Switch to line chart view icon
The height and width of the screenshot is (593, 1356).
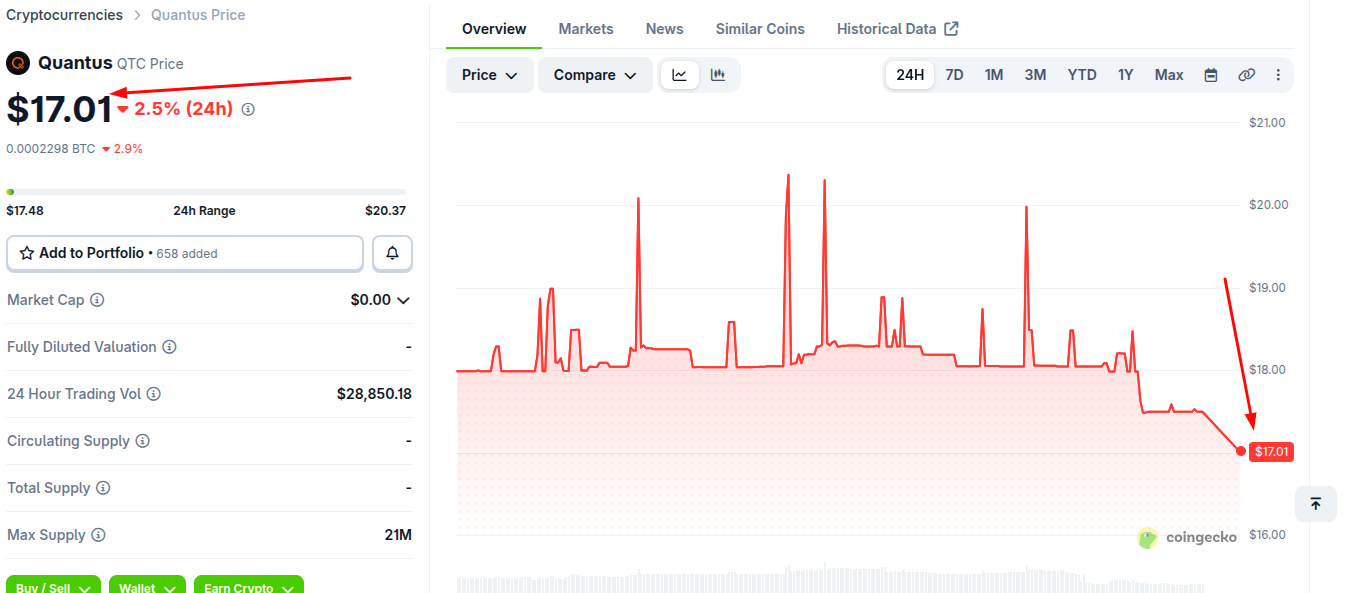[x=680, y=75]
